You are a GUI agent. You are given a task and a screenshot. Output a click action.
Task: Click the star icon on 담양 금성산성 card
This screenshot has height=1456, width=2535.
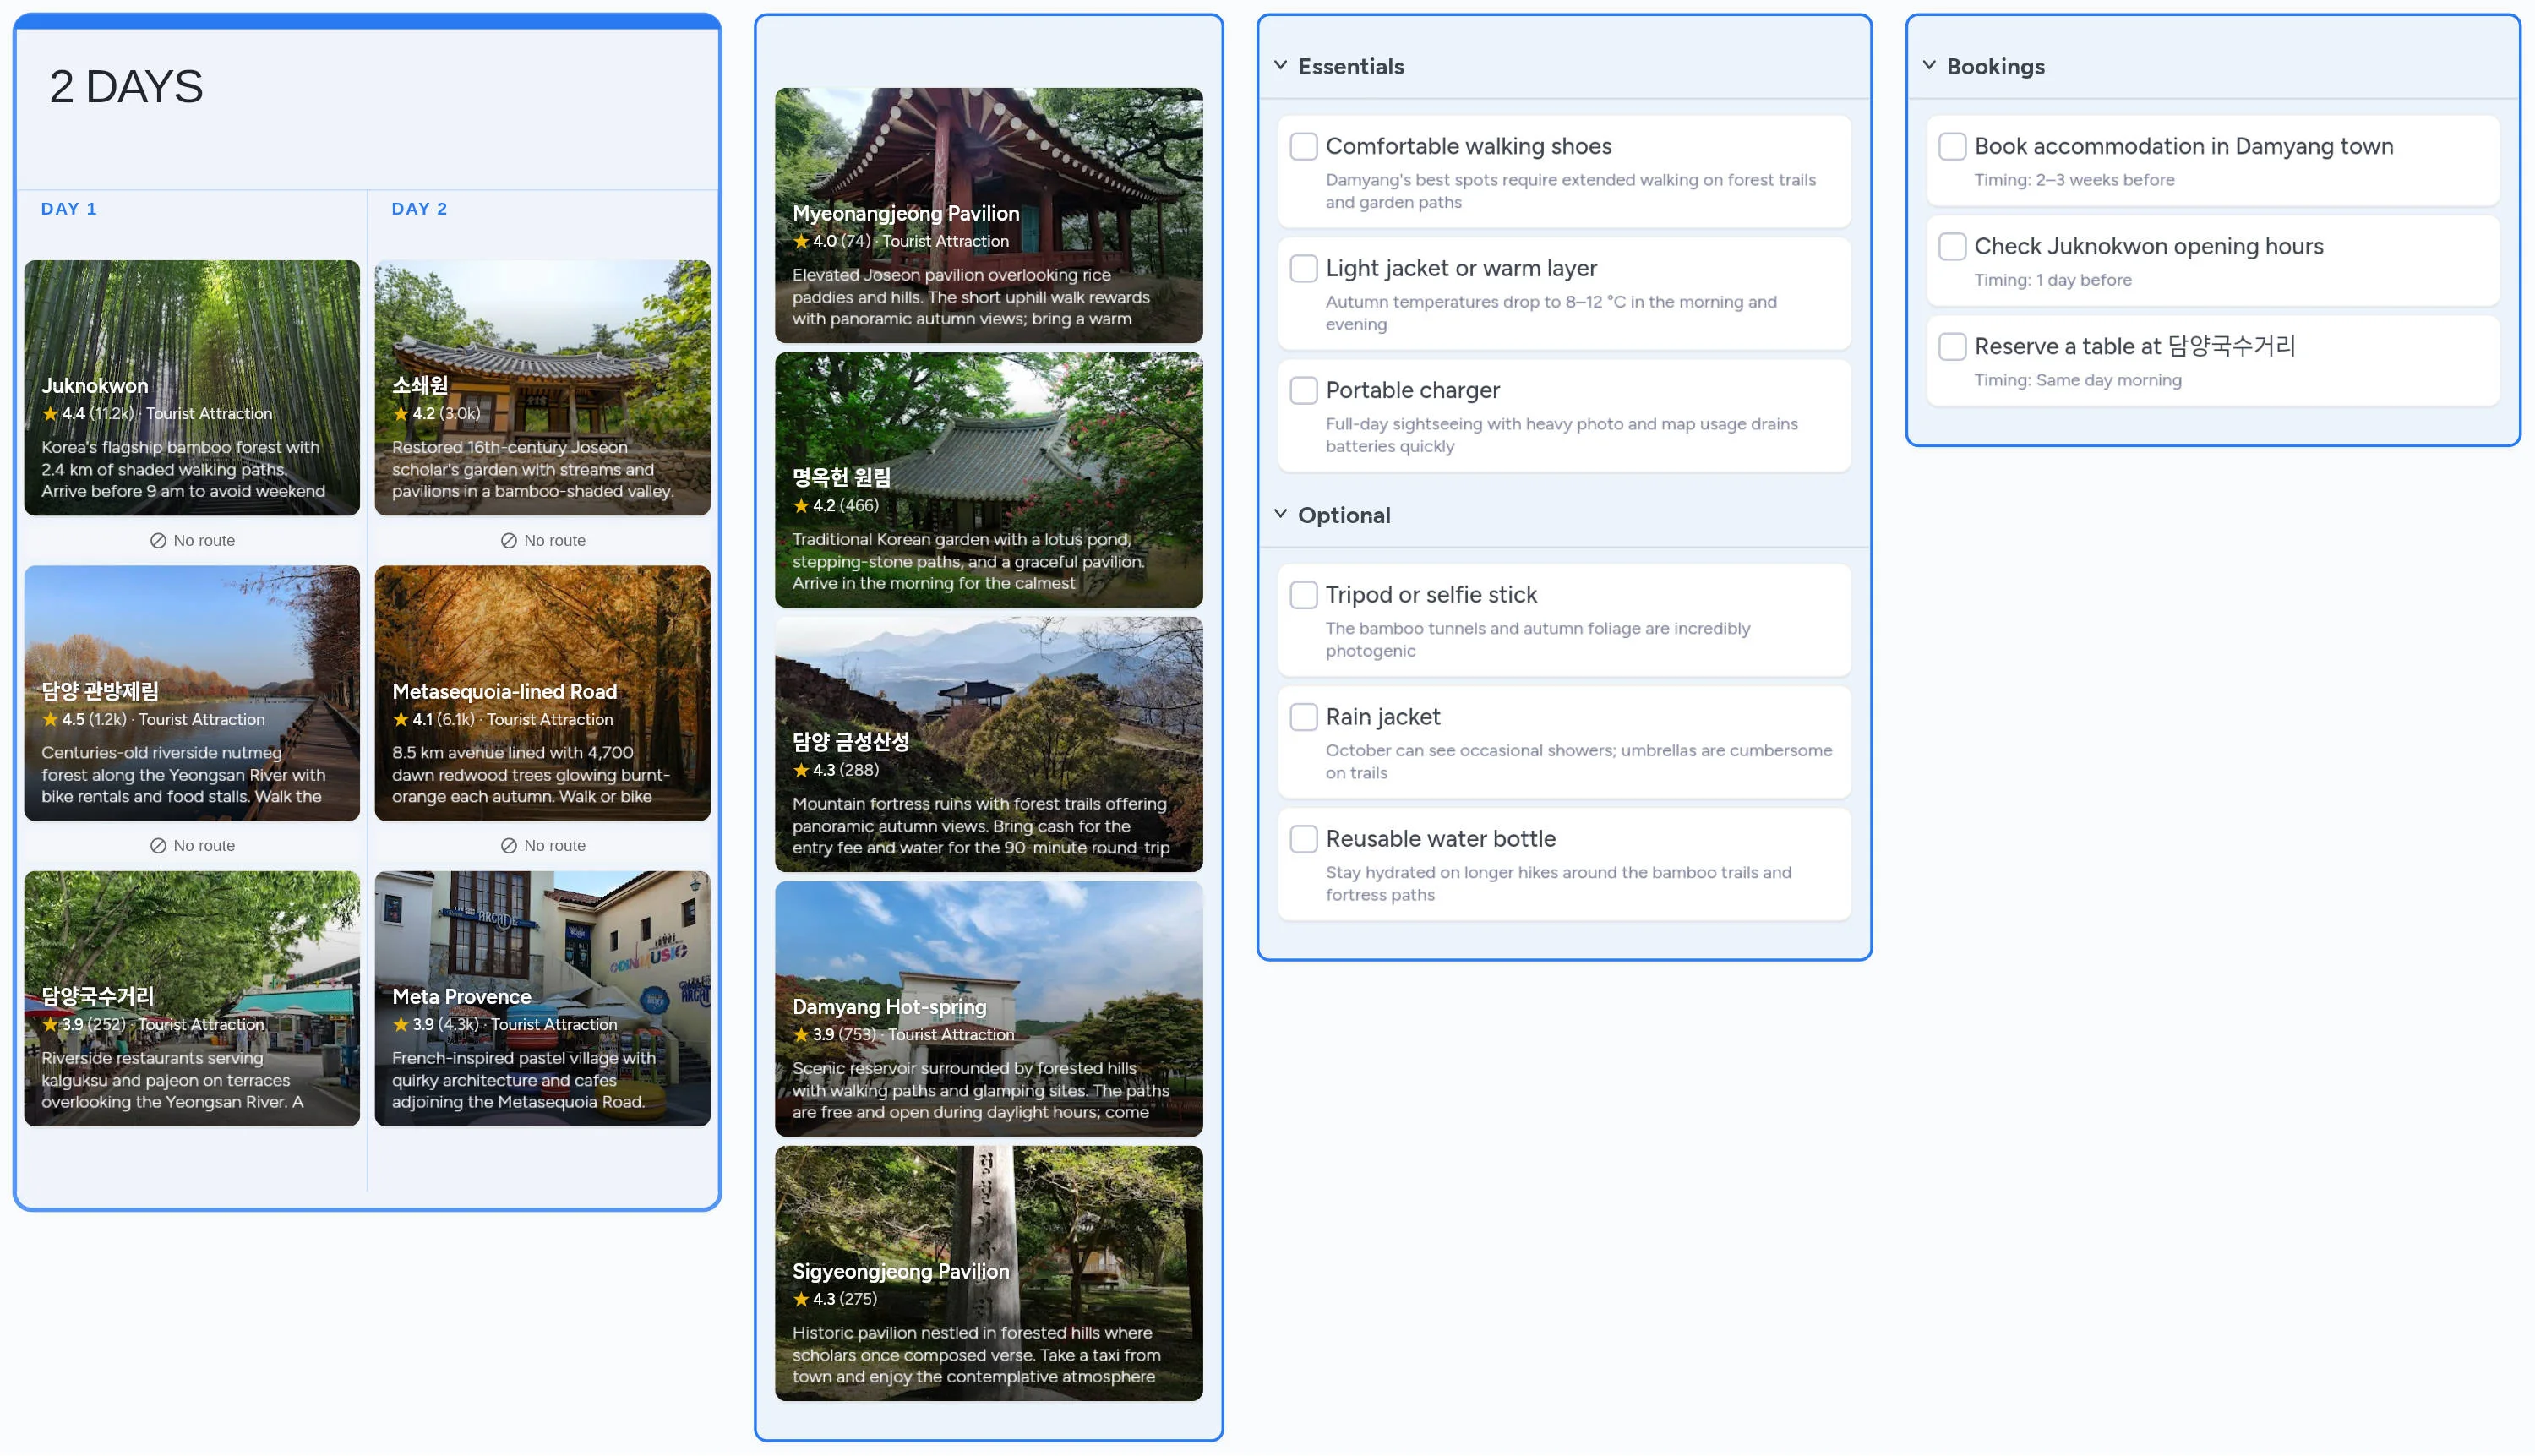tap(801, 770)
